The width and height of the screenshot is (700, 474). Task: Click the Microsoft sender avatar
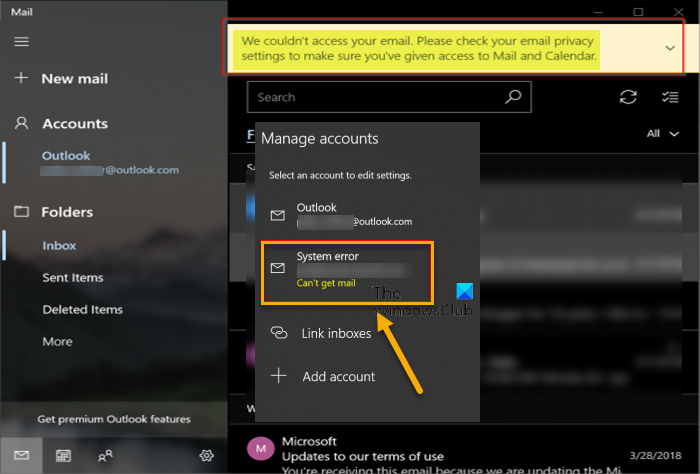point(261,449)
